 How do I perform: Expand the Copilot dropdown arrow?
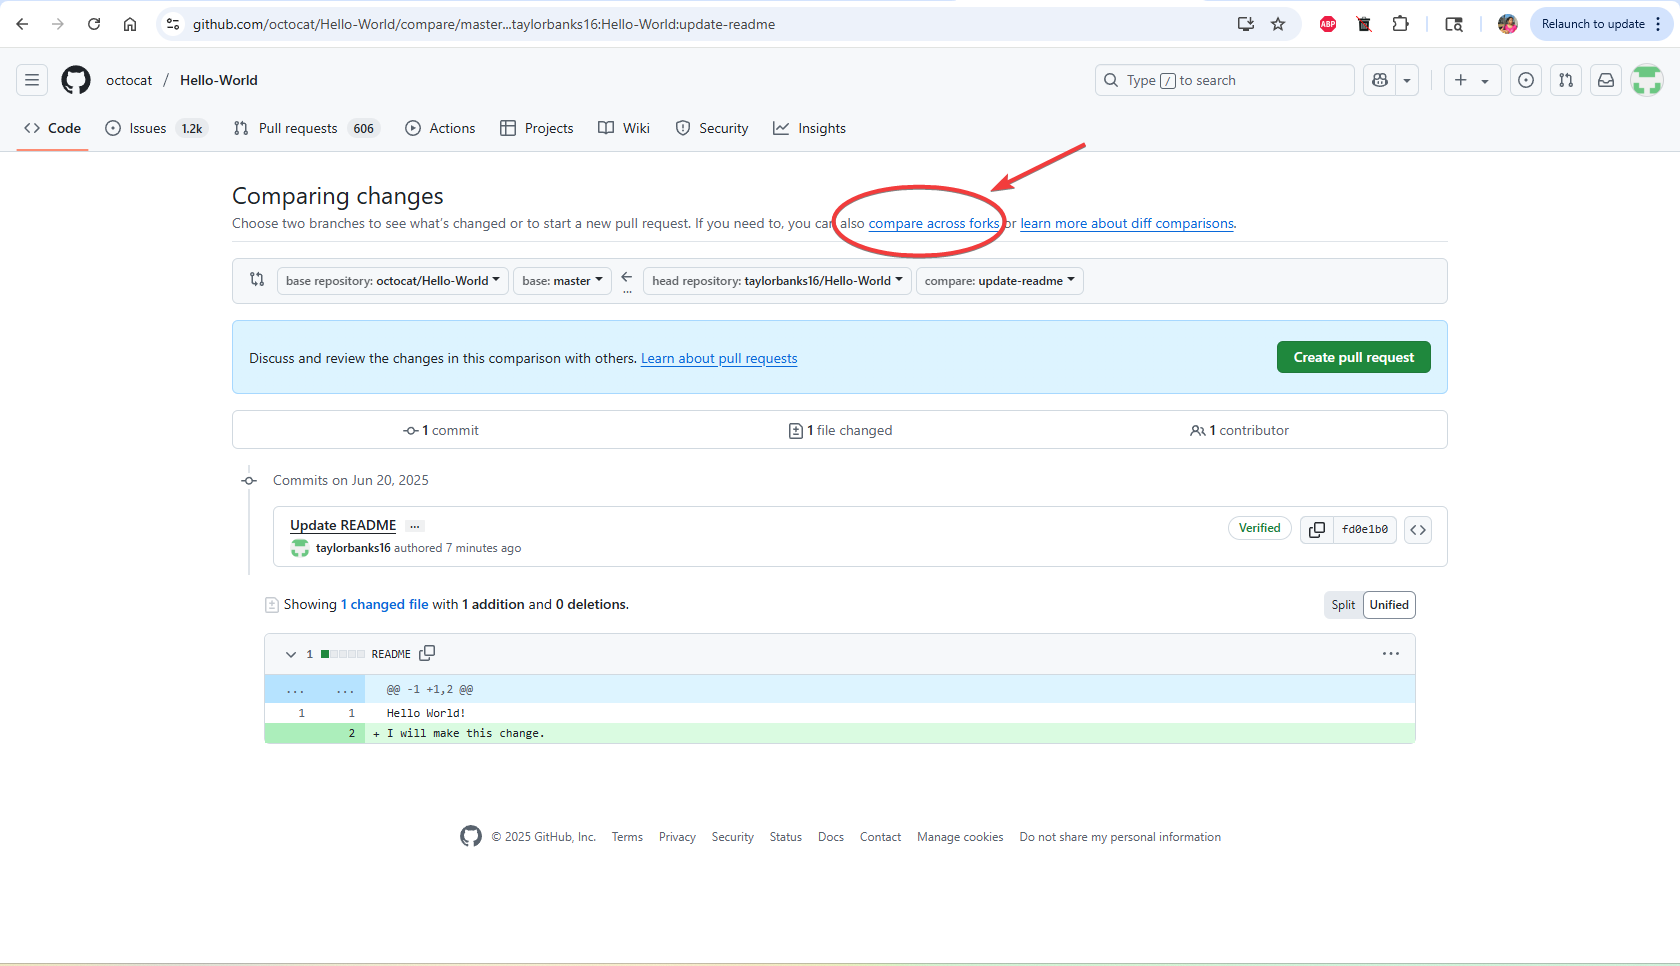pos(1407,80)
